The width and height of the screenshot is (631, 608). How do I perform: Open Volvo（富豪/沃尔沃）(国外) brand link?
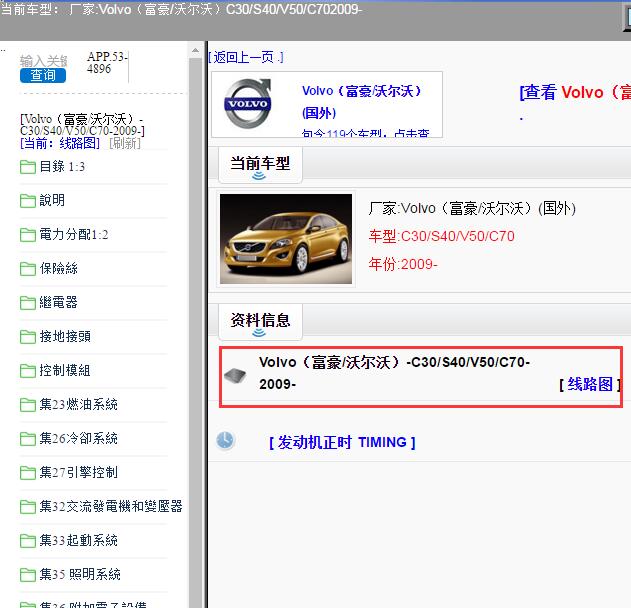tap(361, 102)
